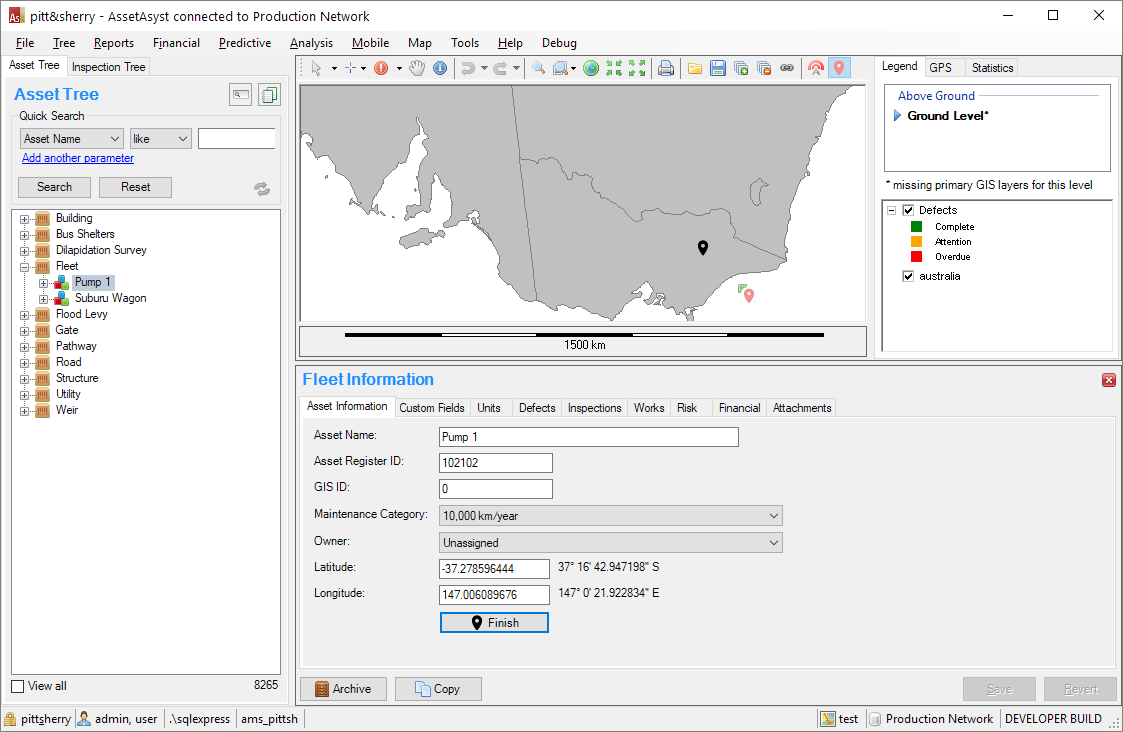Click the red Overdue legend swatch

(916, 257)
